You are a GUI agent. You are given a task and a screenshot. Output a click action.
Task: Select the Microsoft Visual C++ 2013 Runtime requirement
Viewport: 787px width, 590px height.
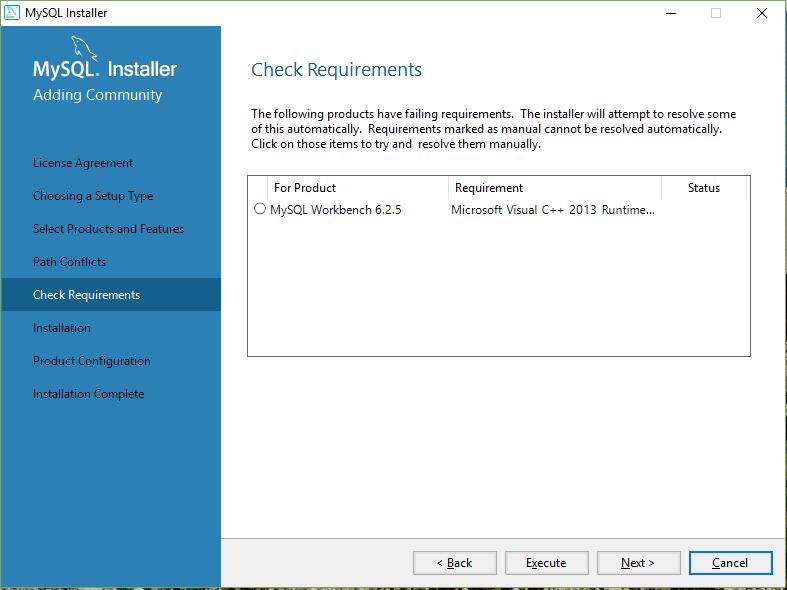coord(553,210)
